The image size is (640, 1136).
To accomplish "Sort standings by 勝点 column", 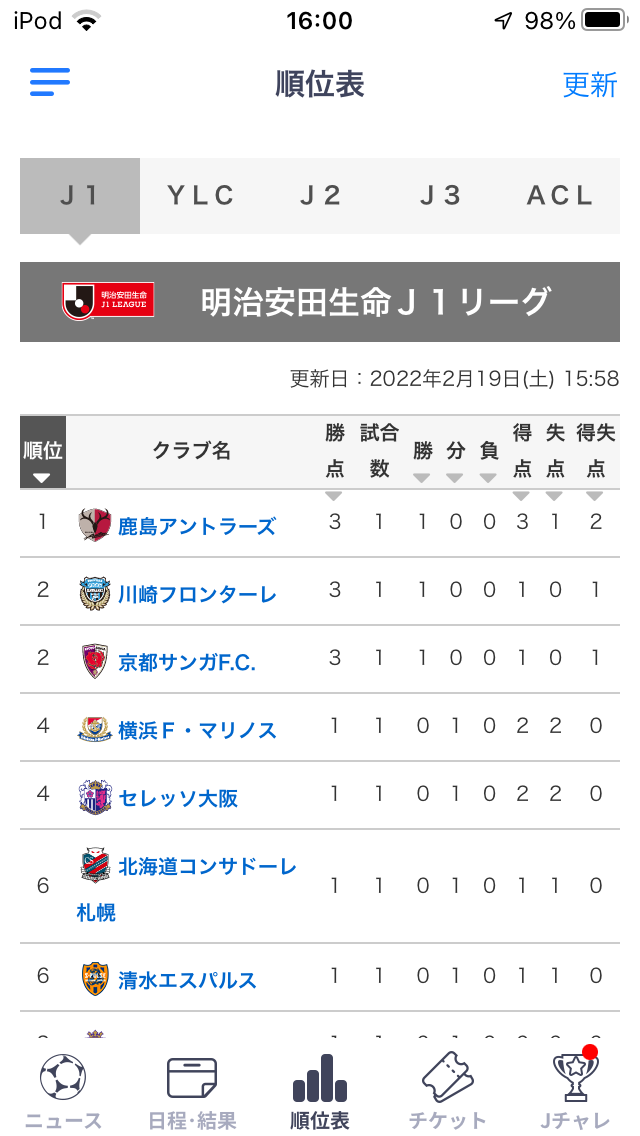I will tap(334, 452).
